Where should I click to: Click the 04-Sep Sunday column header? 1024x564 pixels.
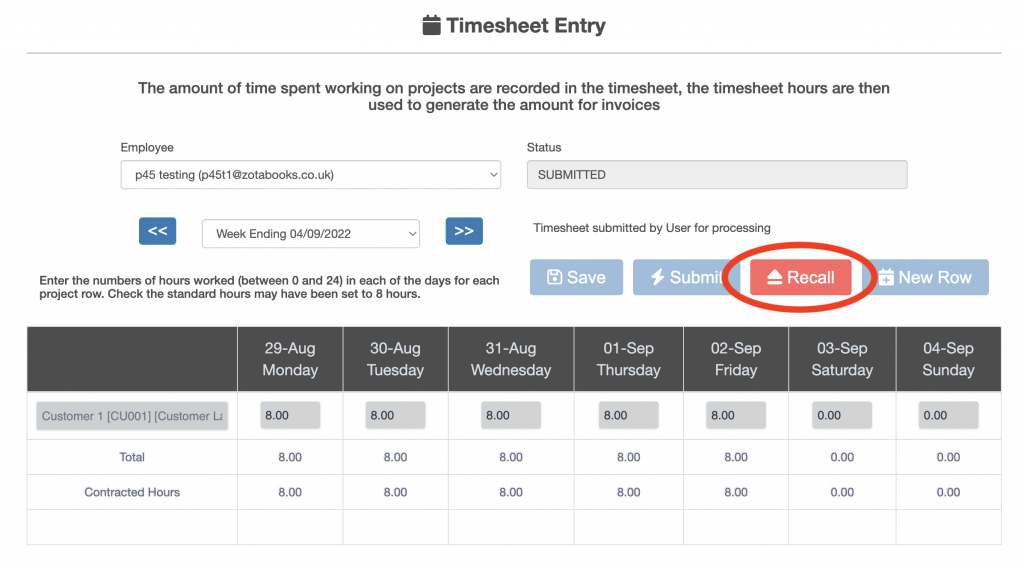coord(948,359)
